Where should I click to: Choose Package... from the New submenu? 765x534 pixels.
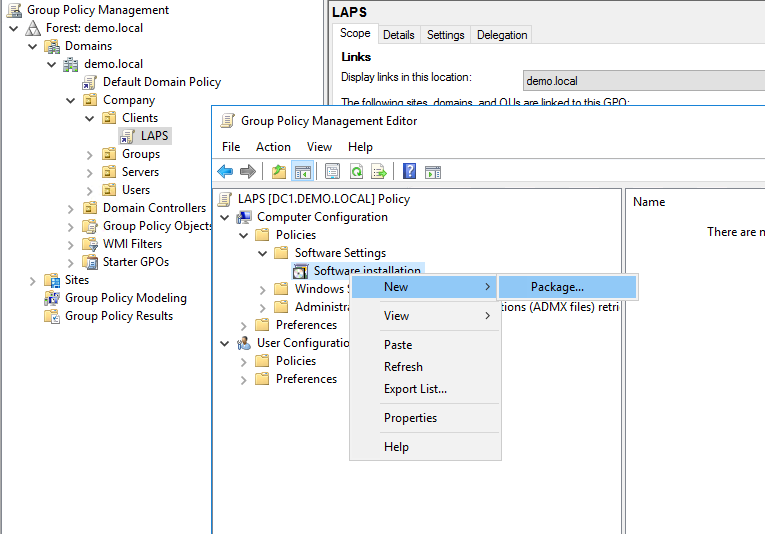pyautogui.click(x=557, y=287)
